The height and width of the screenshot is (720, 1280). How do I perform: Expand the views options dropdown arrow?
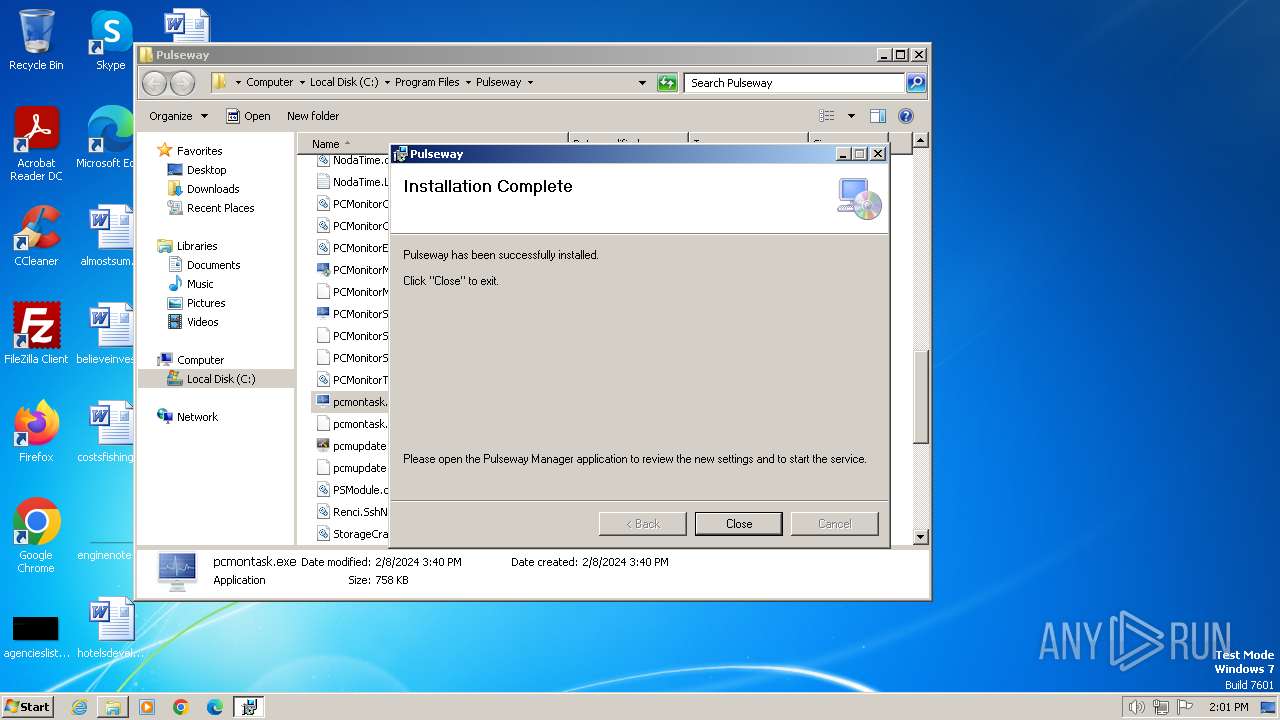coord(851,116)
